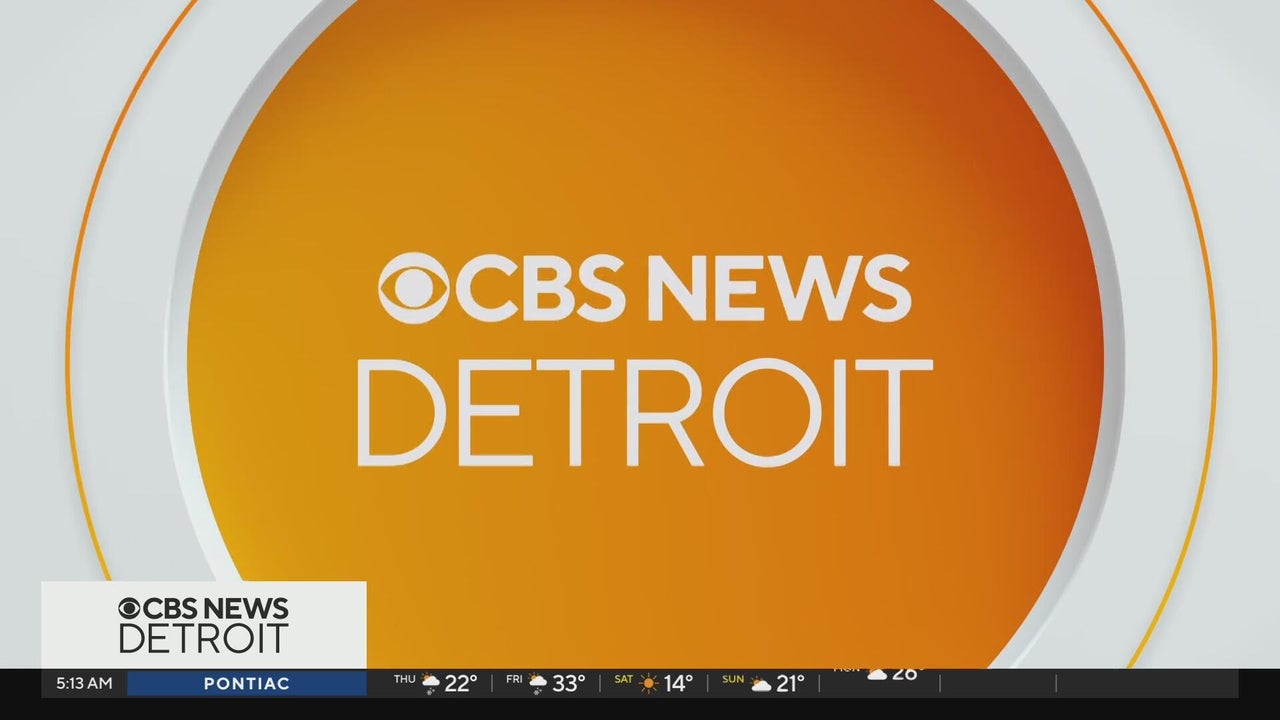
Task: Click Sunday's partly cloudy weather icon
Action: [761, 683]
